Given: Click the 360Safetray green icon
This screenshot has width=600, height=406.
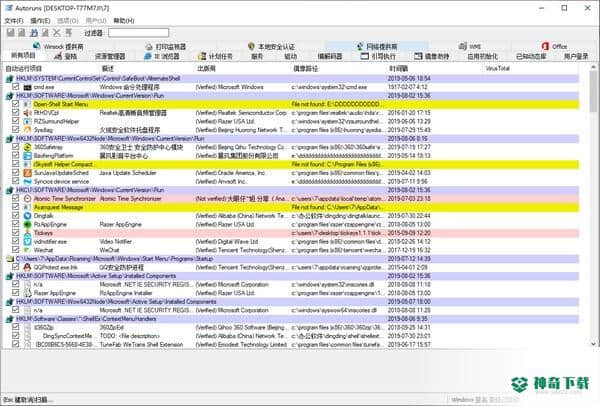Looking at the screenshot, I should pos(27,147).
